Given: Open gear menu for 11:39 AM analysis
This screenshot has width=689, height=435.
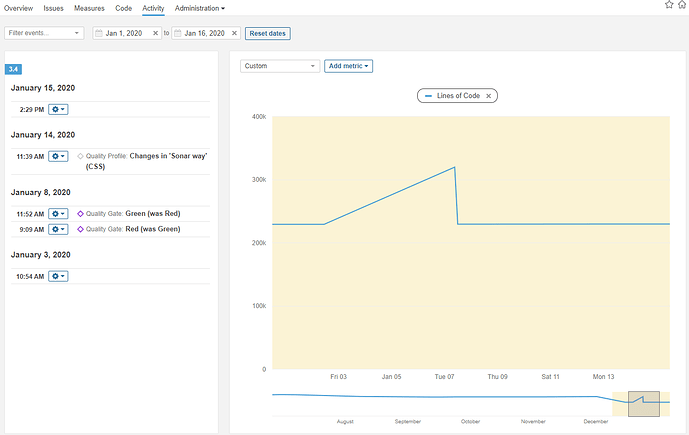Looking at the screenshot, I should coord(58,156).
